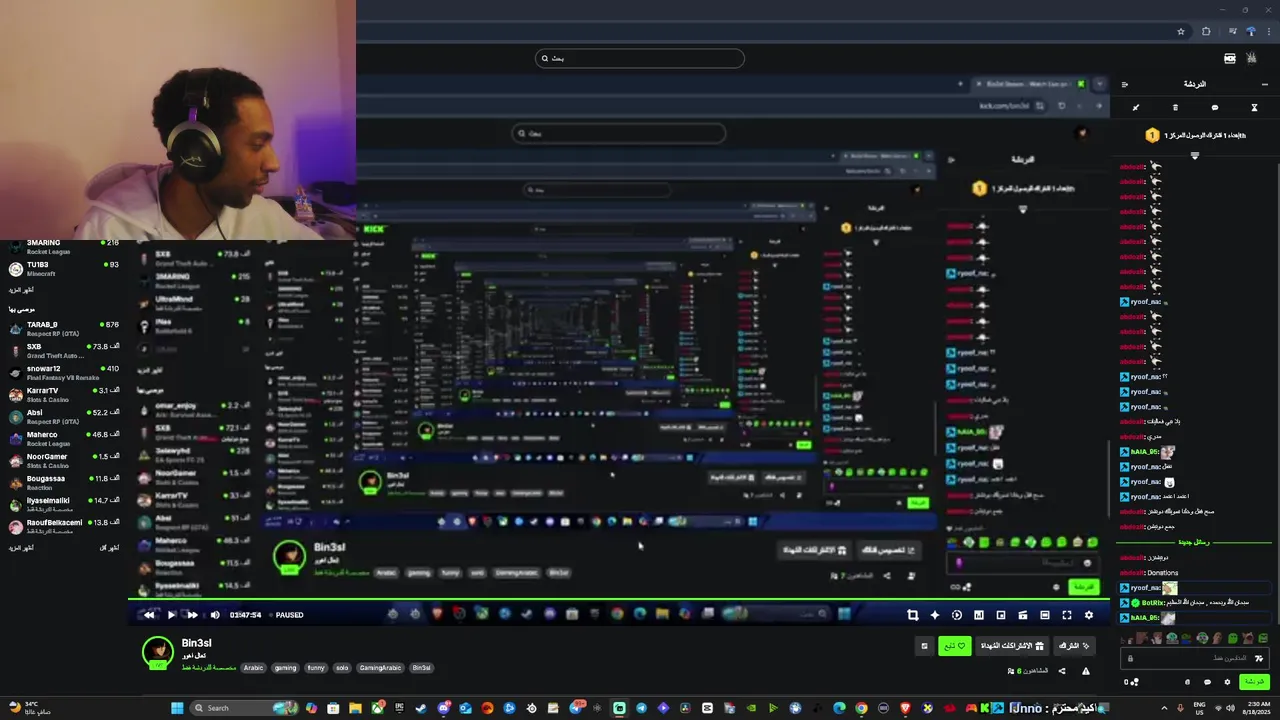The height and width of the screenshot is (720, 1280).
Task: Open the Bin3sl channel avatar
Action: pos(157,652)
